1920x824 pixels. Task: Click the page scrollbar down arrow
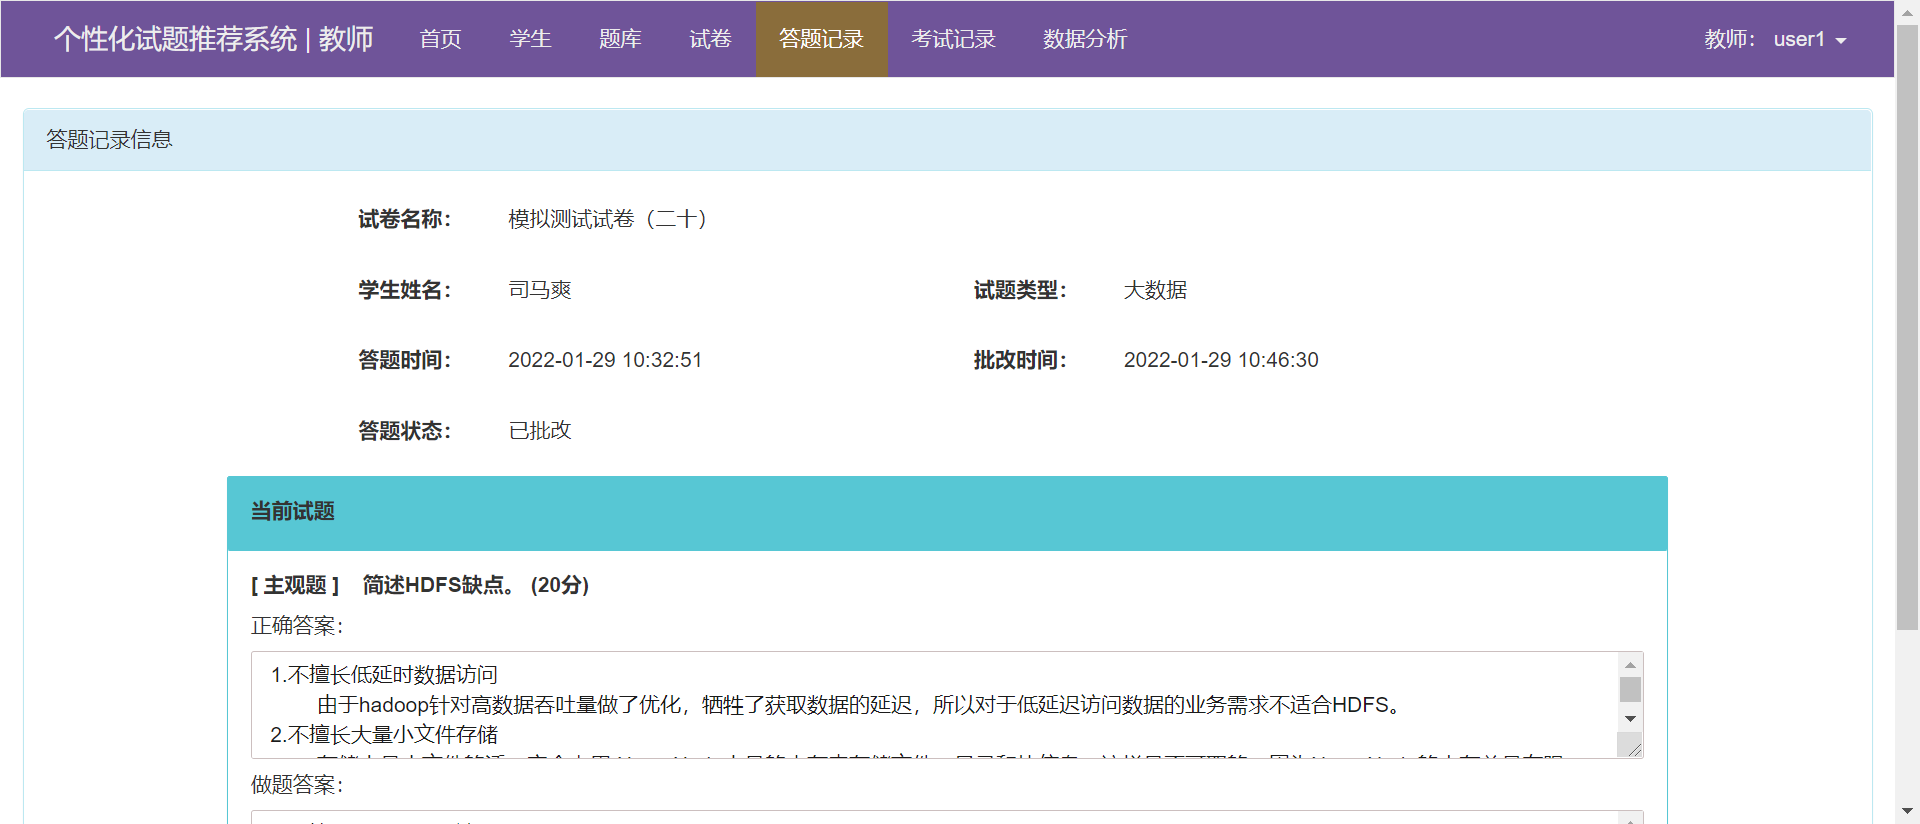pos(1907,811)
